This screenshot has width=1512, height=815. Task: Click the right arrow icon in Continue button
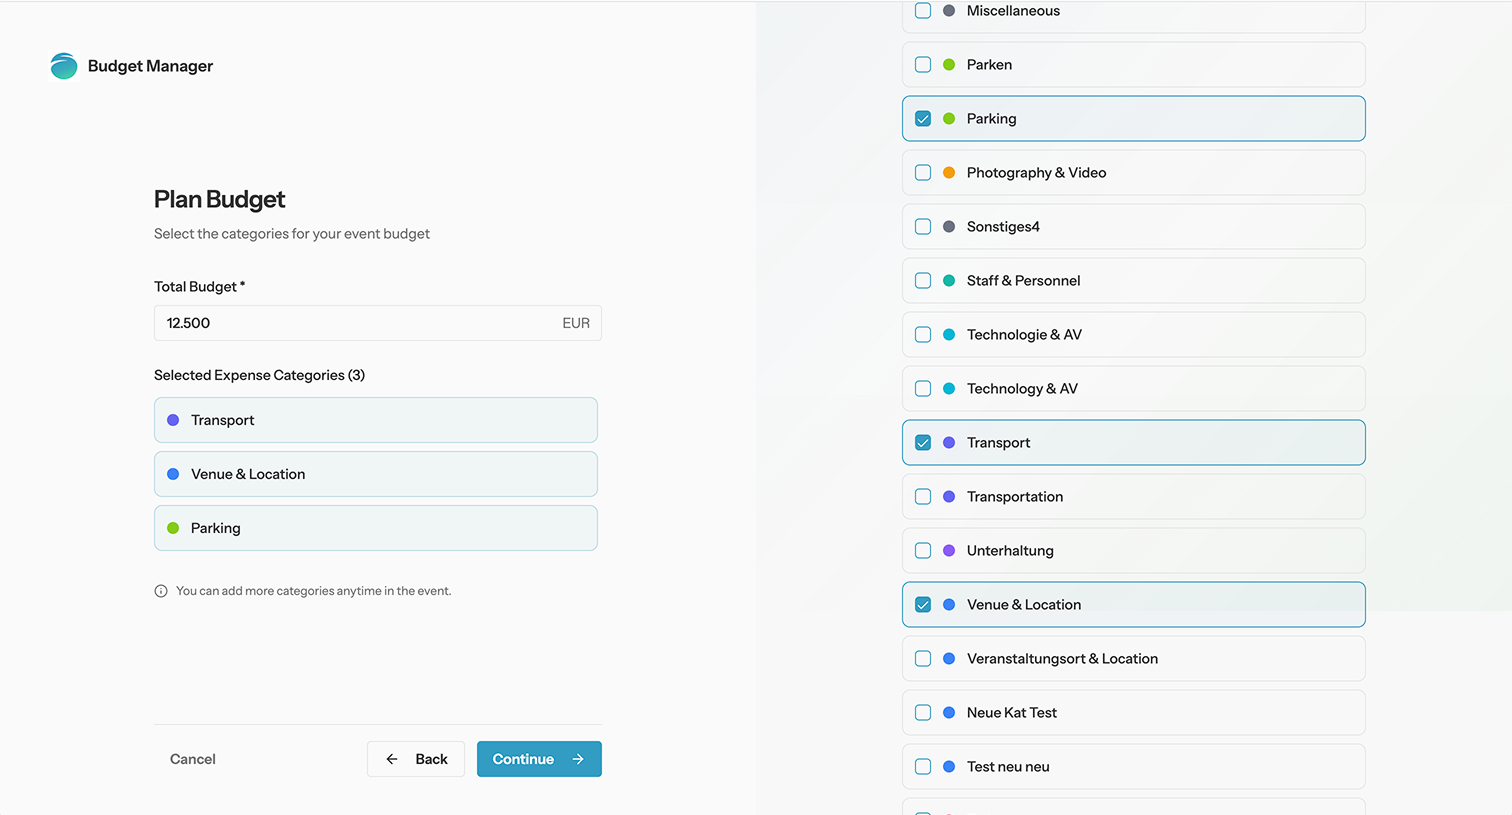point(578,759)
